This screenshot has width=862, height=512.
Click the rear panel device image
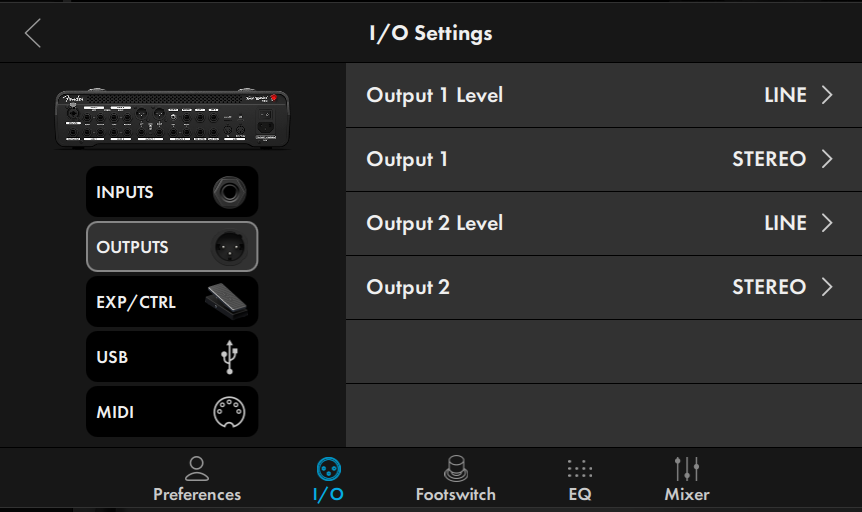(x=172, y=118)
